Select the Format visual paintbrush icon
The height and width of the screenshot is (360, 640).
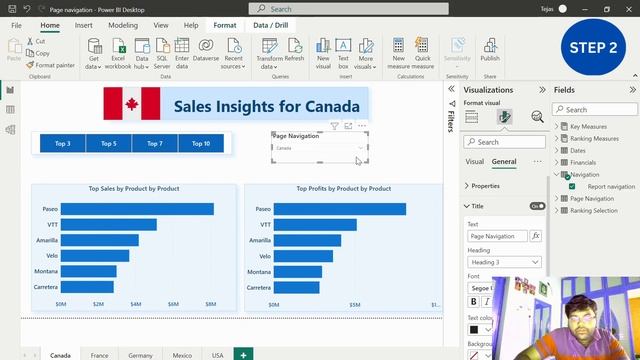tap(504, 117)
